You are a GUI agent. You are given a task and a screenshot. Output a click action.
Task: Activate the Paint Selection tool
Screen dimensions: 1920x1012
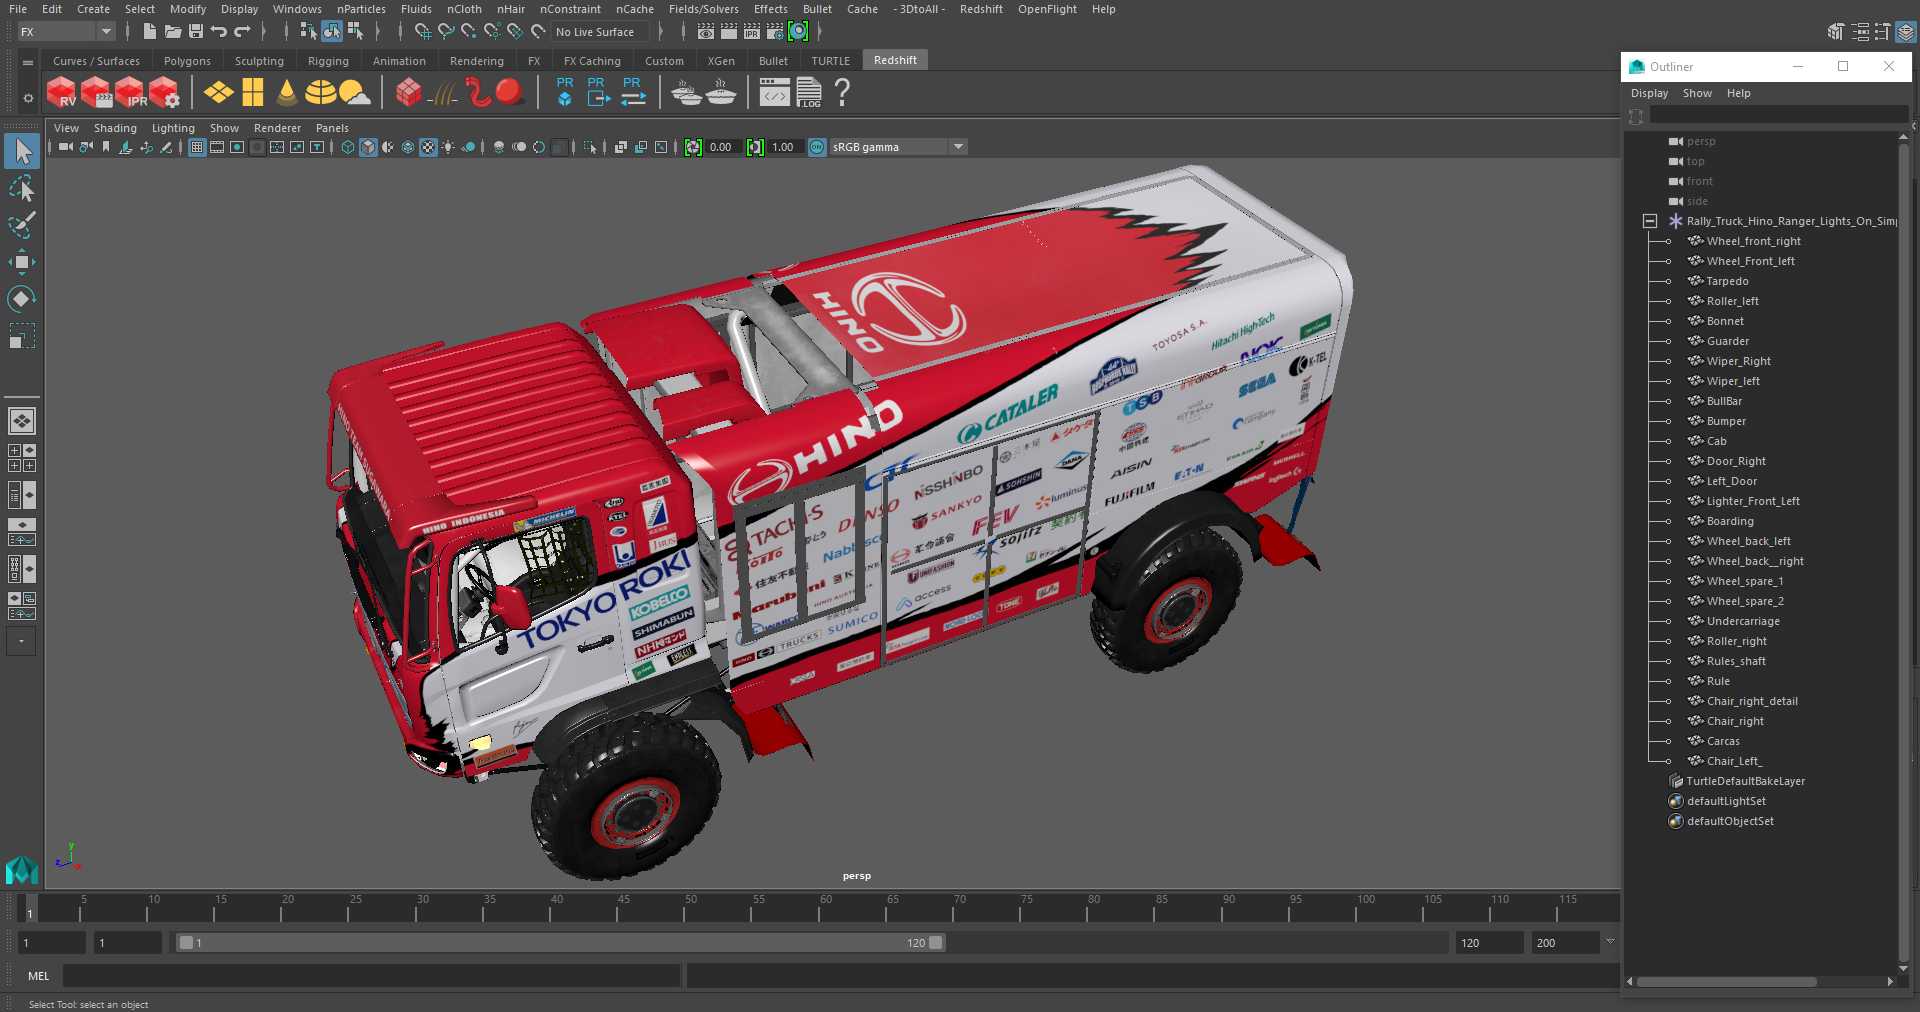tap(22, 225)
